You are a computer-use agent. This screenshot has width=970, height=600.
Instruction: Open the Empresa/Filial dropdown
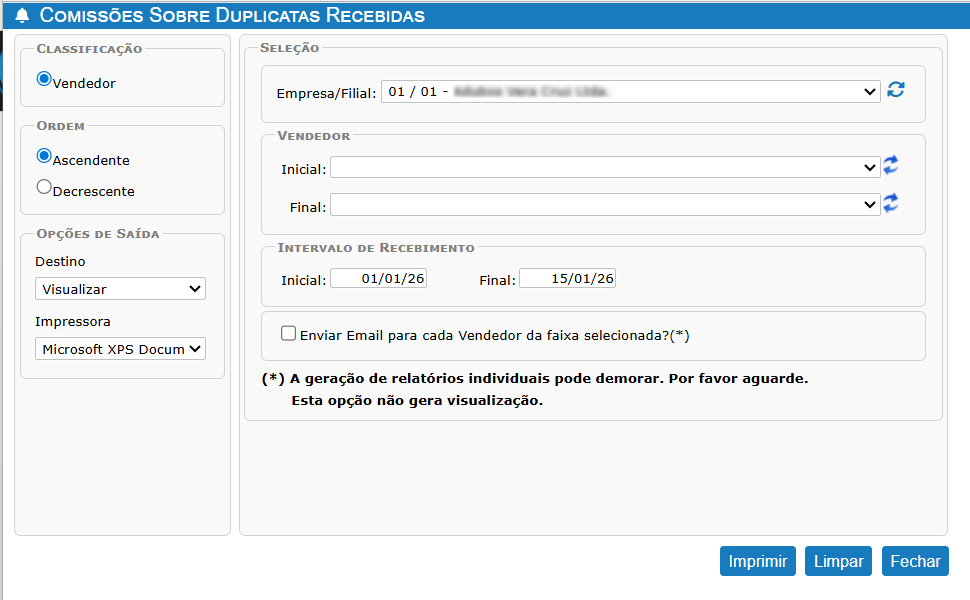pos(630,92)
